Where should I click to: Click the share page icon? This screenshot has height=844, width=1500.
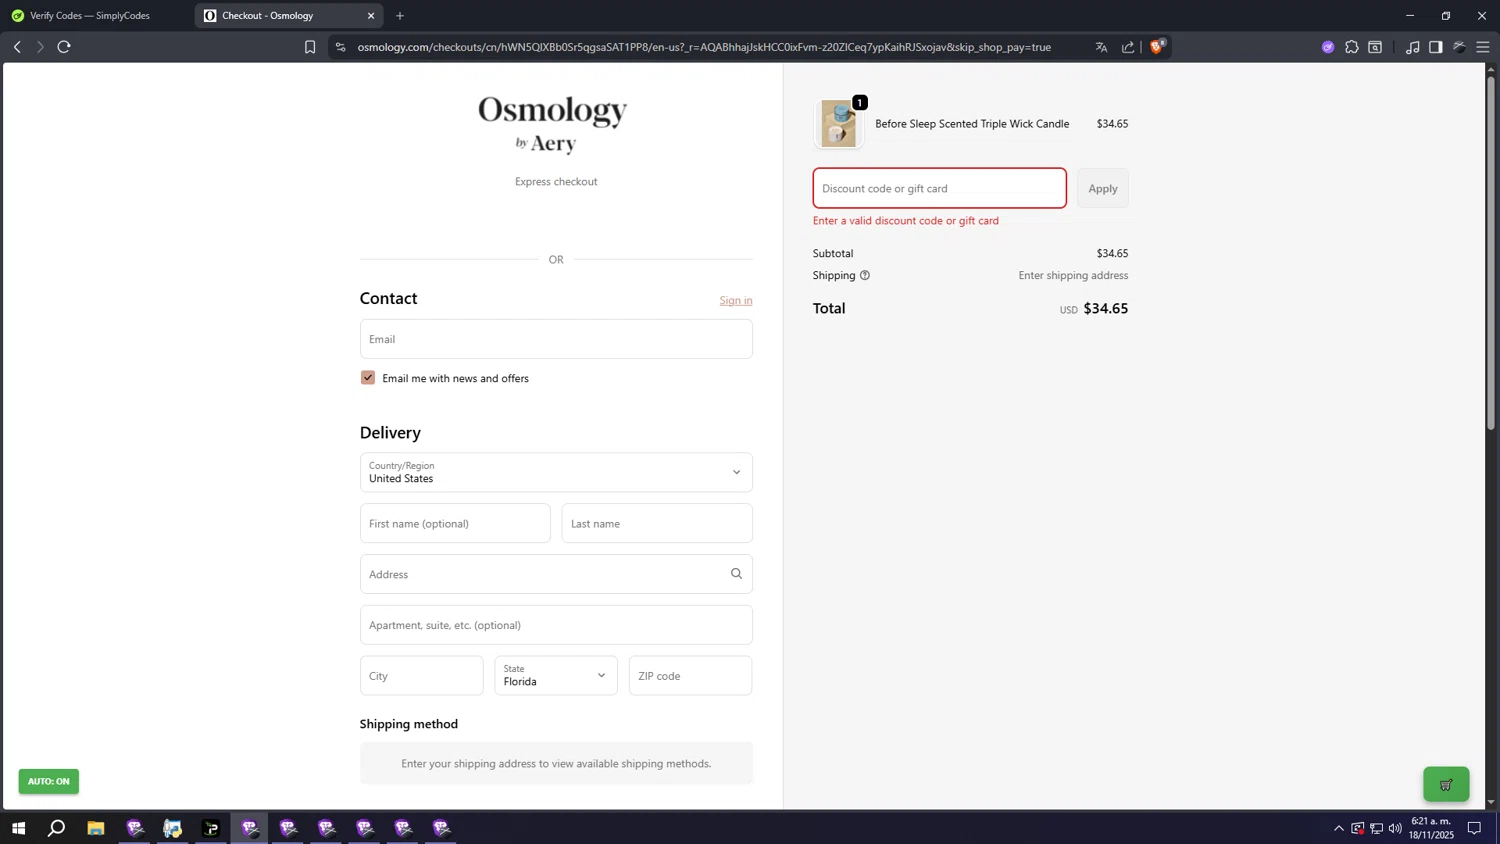click(x=1128, y=47)
